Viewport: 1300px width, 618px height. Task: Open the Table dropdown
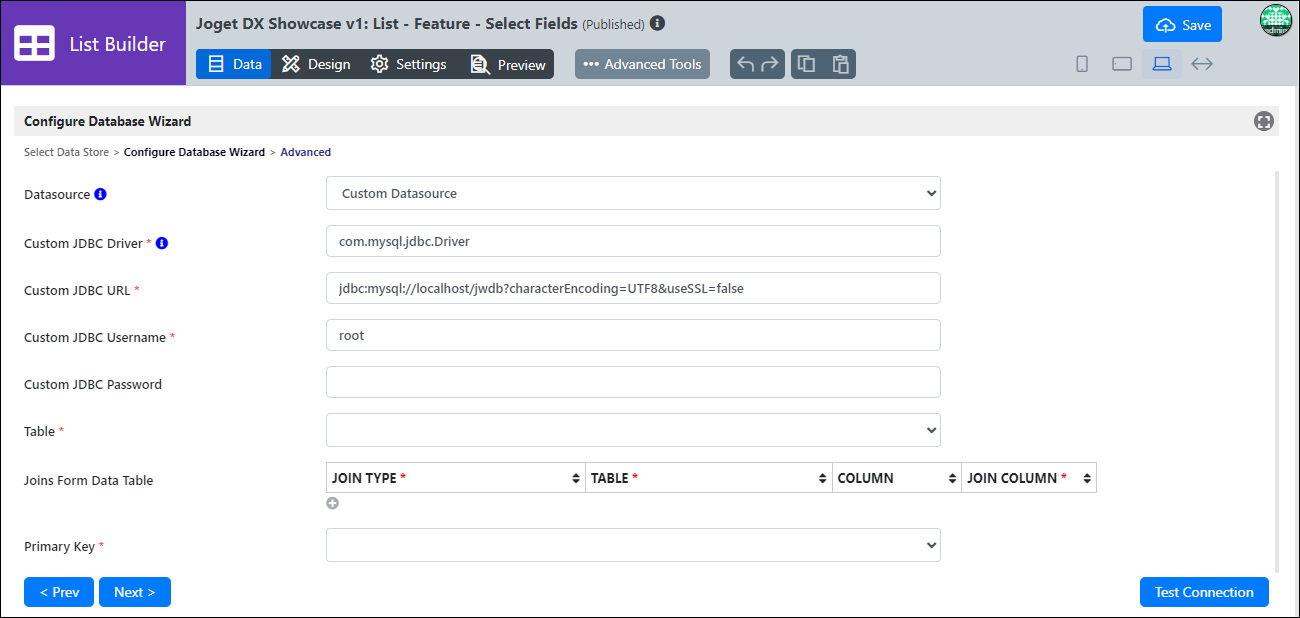click(633, 430)
